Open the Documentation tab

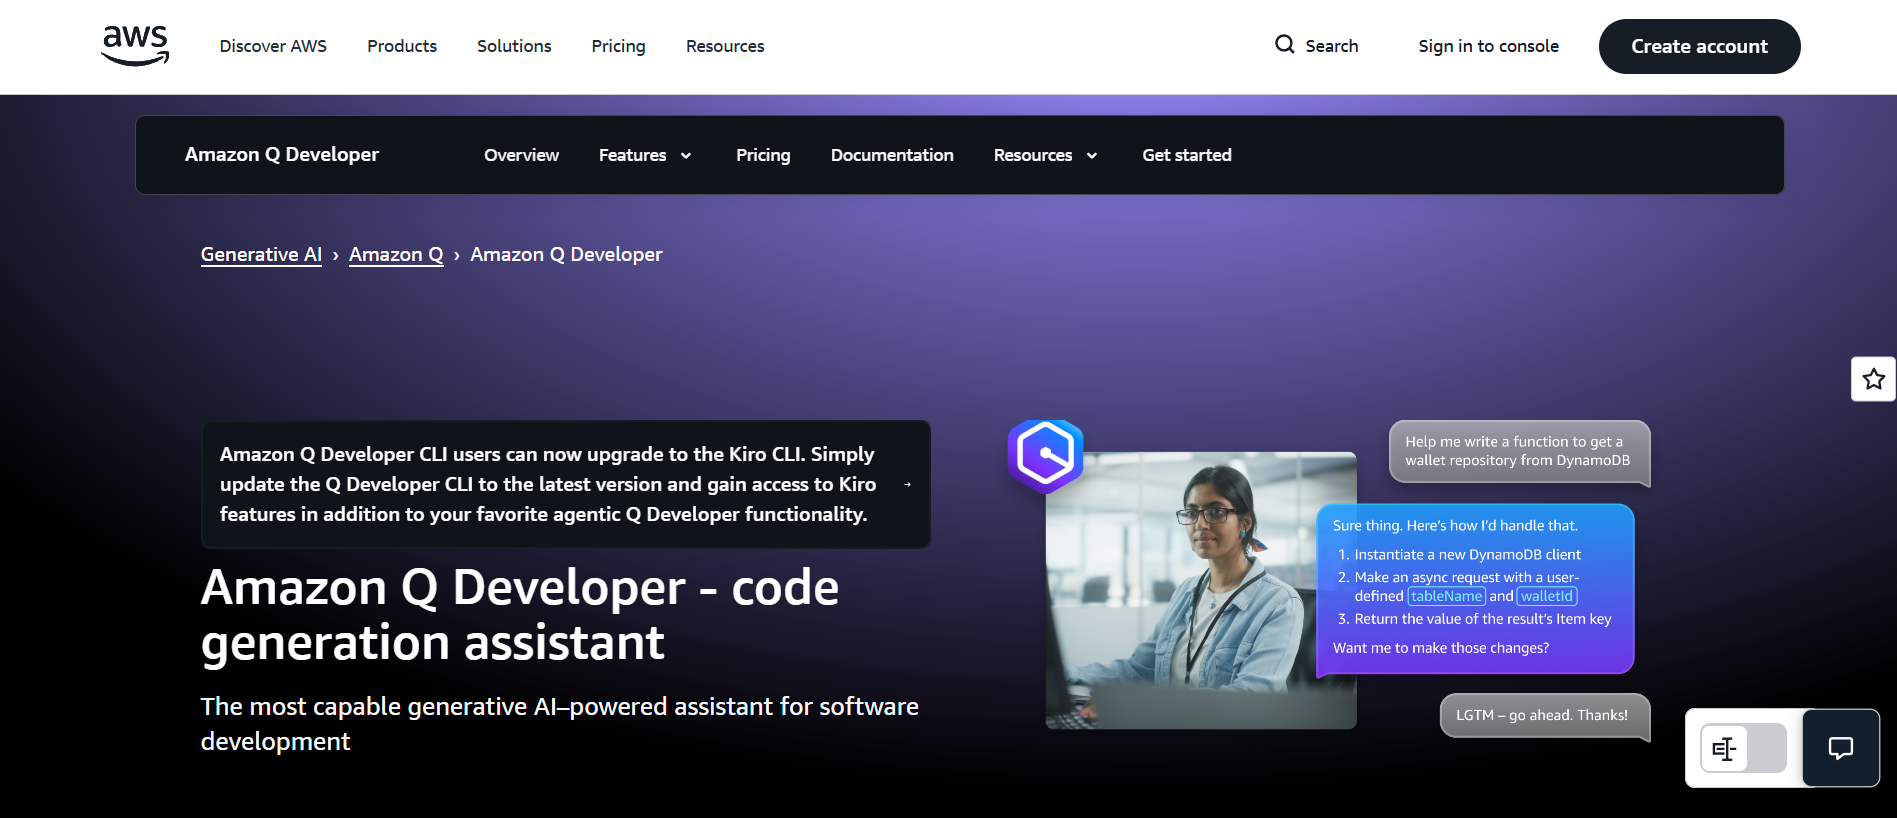892,155
